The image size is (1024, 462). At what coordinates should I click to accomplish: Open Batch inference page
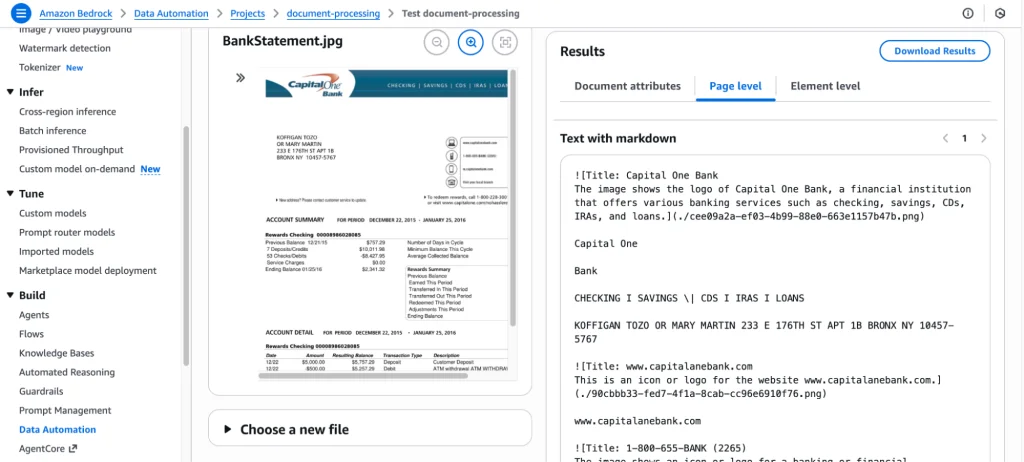tap(52, 131)
